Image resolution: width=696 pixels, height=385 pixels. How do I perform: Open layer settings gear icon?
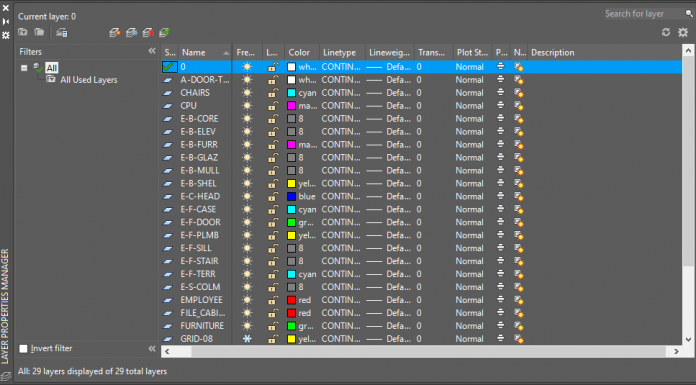683,32
